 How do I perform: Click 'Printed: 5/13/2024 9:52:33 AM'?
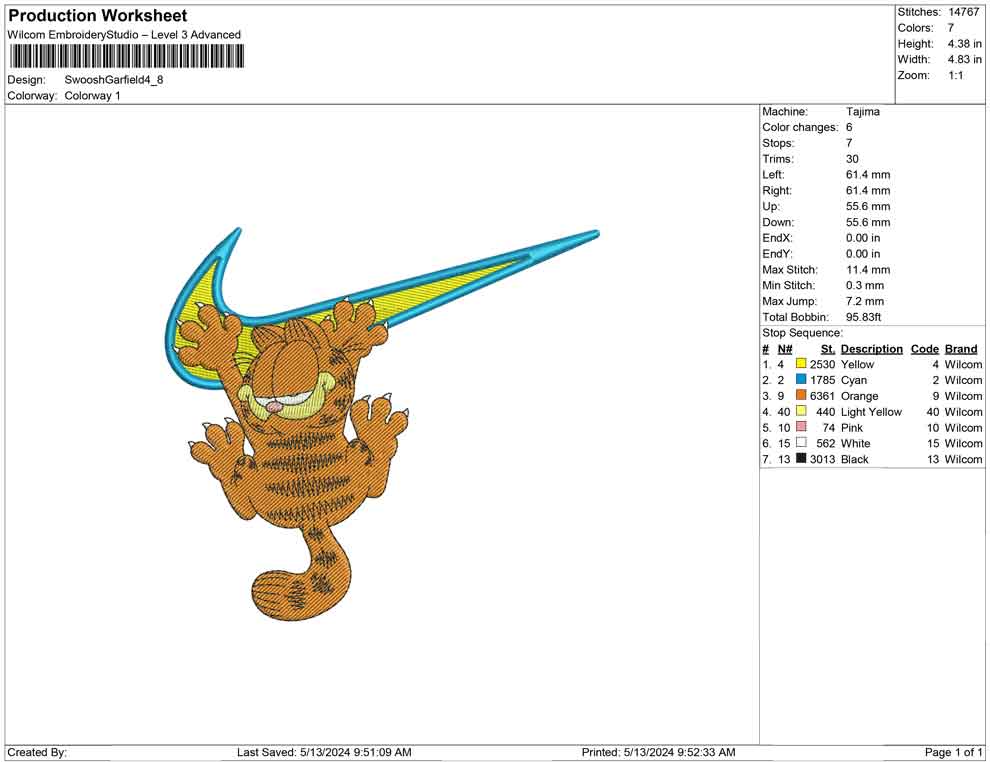point(658,752)
